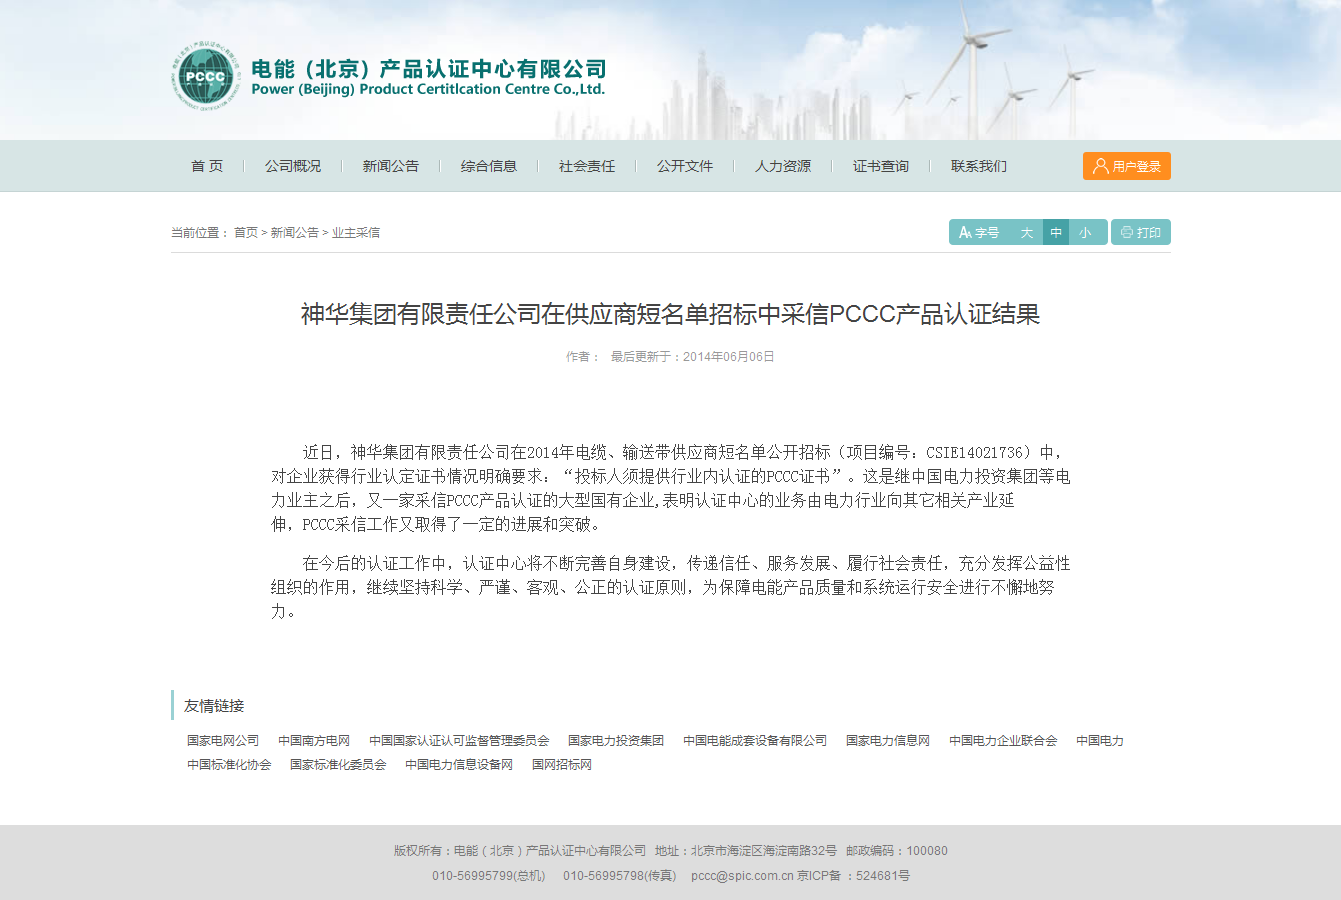1341x900 pixels.
Task: Open the 社会责任 menu
Action: click(587, 166)
